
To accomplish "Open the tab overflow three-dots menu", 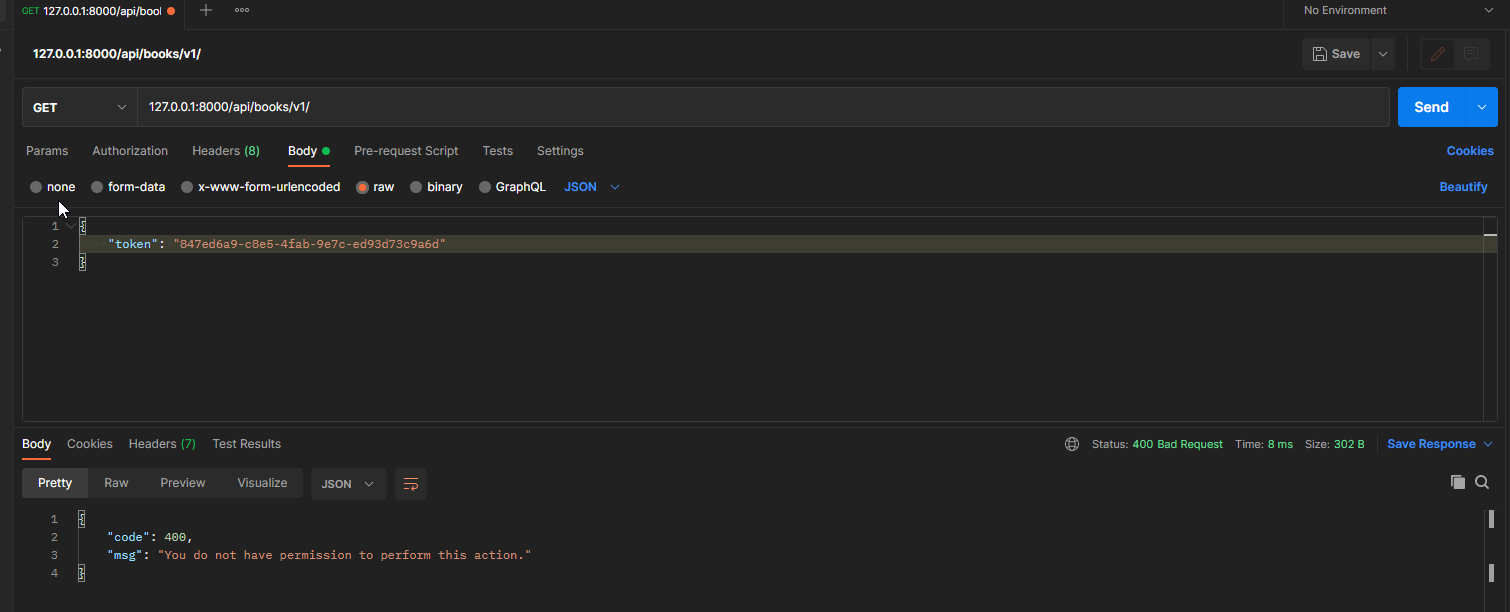I will [242, 10].
